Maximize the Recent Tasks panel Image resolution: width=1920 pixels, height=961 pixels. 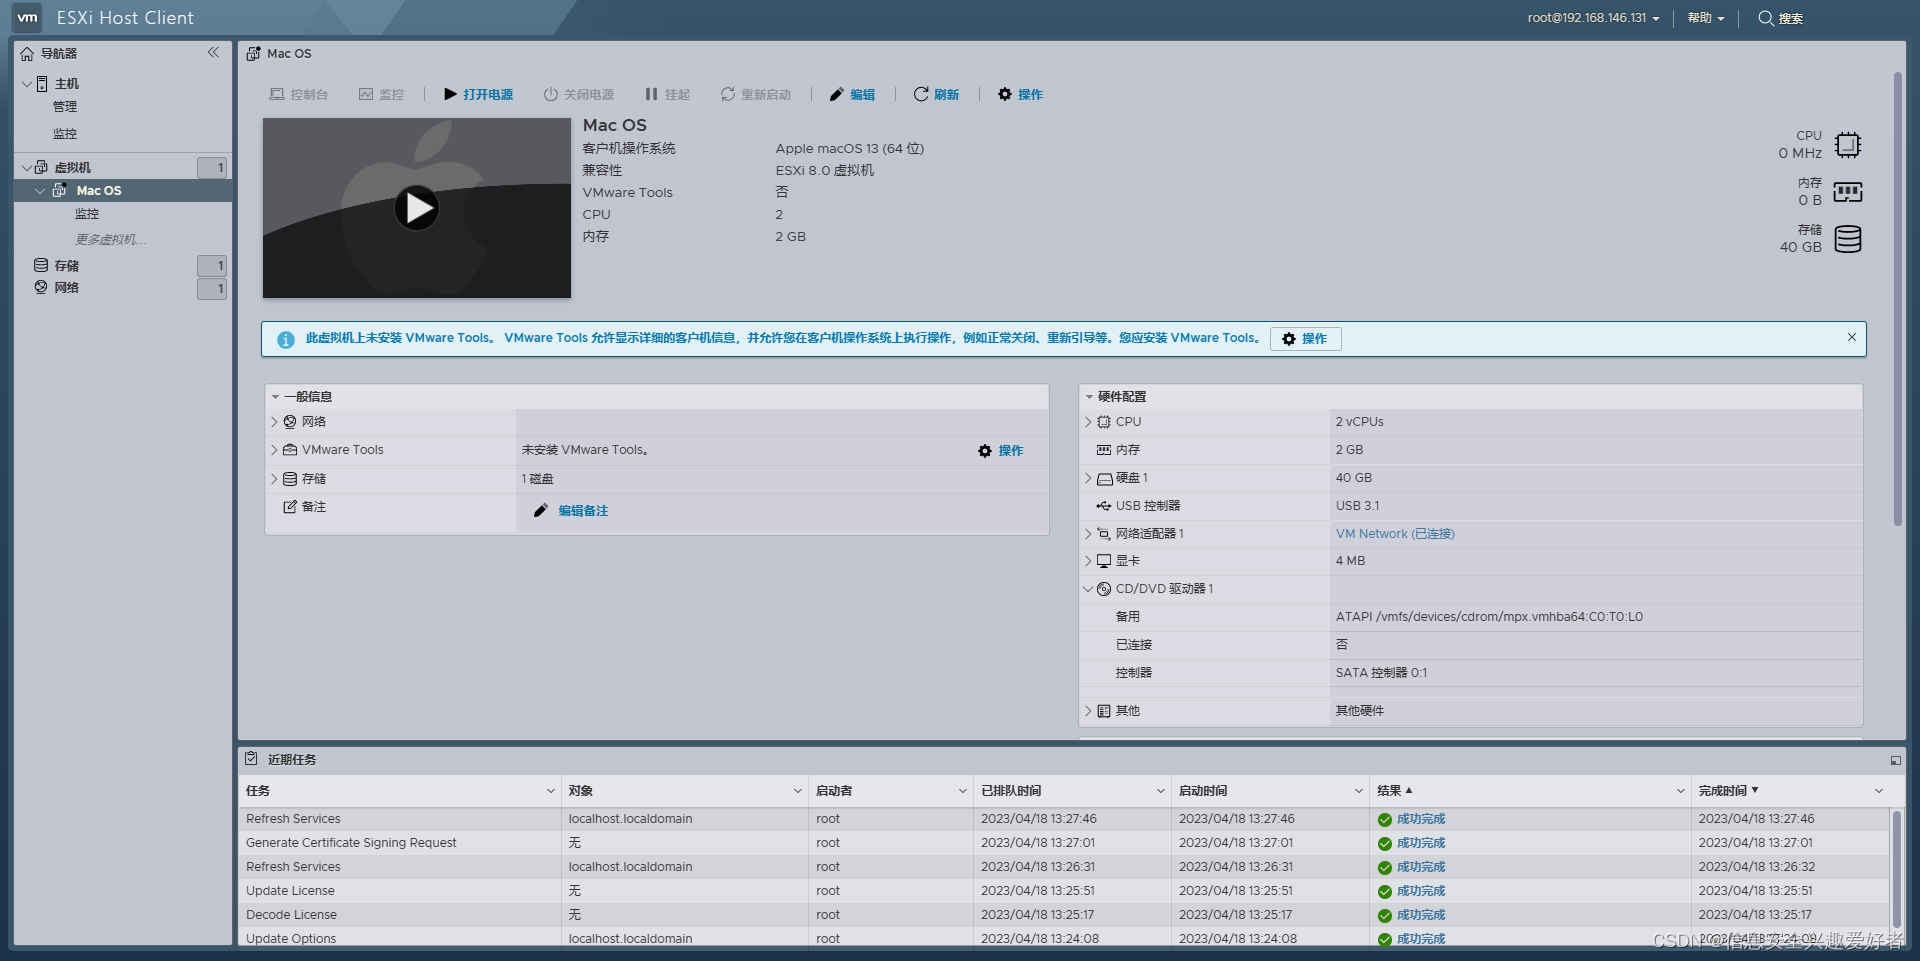1895,760
